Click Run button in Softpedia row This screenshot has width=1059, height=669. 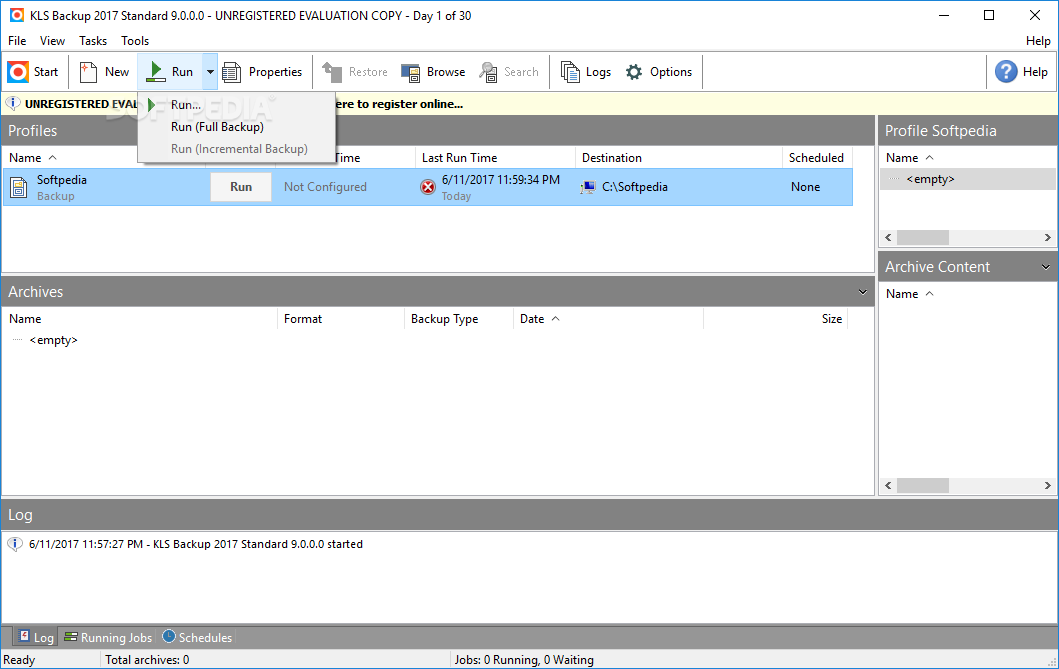tap(241, 187)
